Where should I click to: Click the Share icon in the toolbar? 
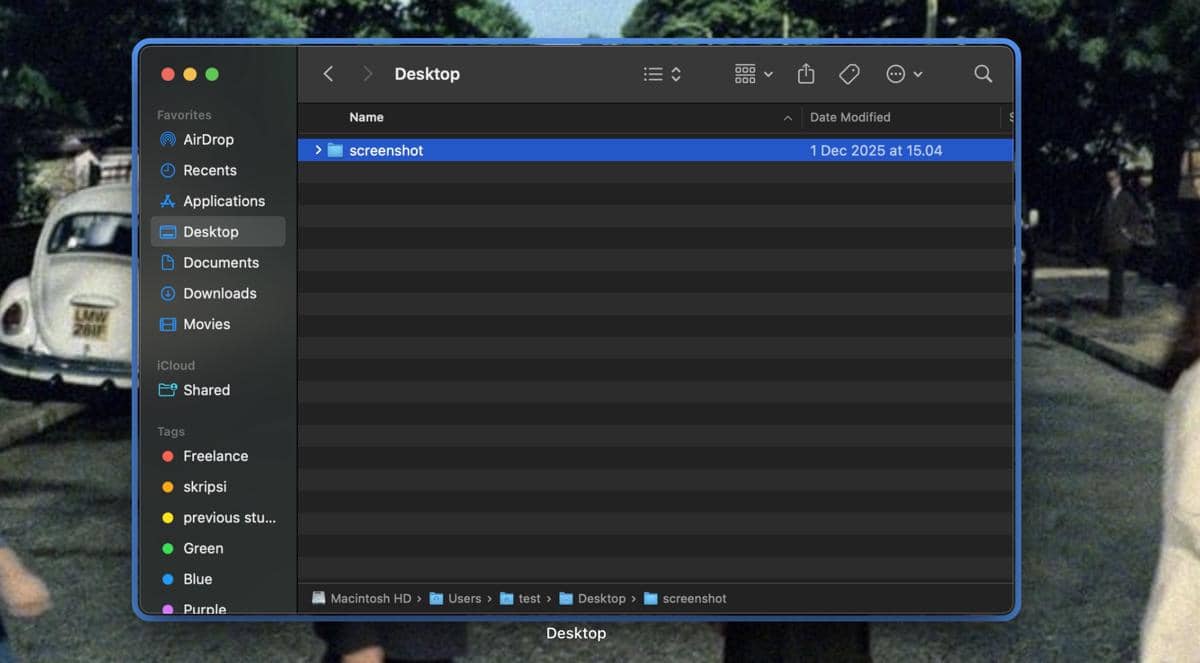tap(805, 73)
